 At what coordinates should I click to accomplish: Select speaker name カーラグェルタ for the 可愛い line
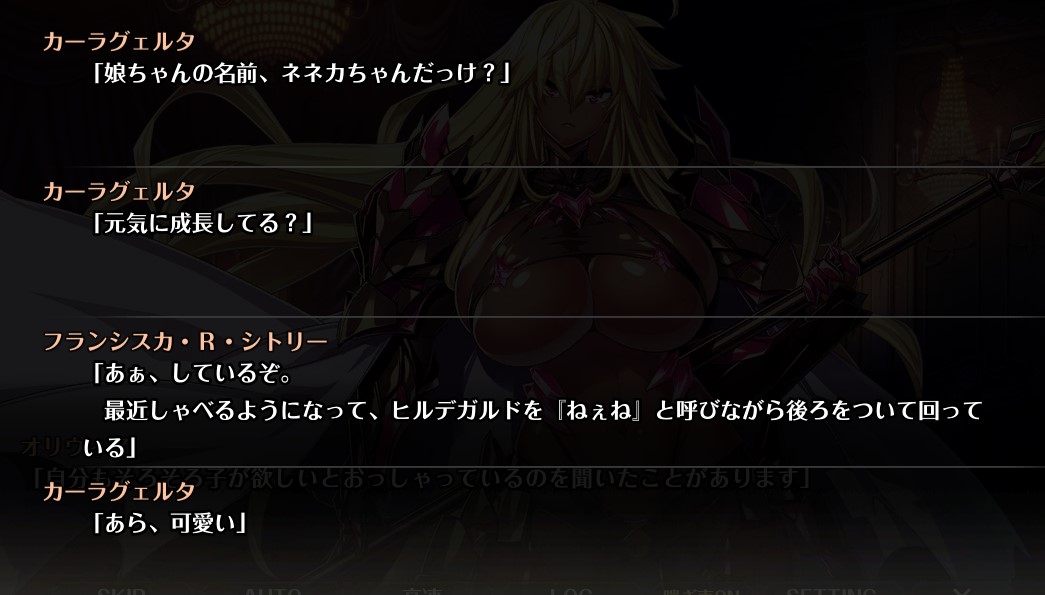click(119, 492)
